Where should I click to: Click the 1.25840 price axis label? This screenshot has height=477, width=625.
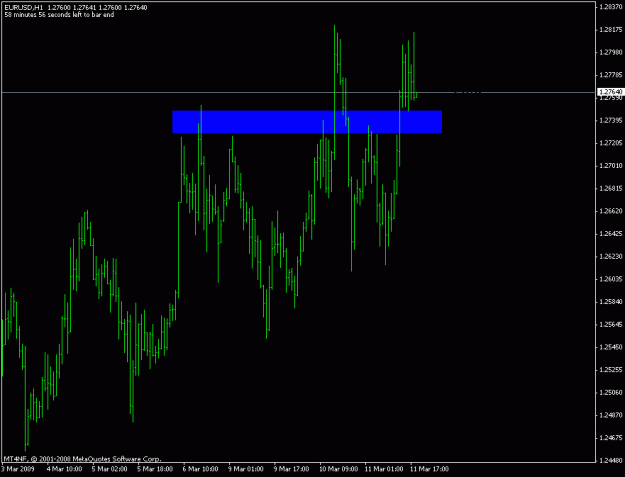(x=611, y=302)
